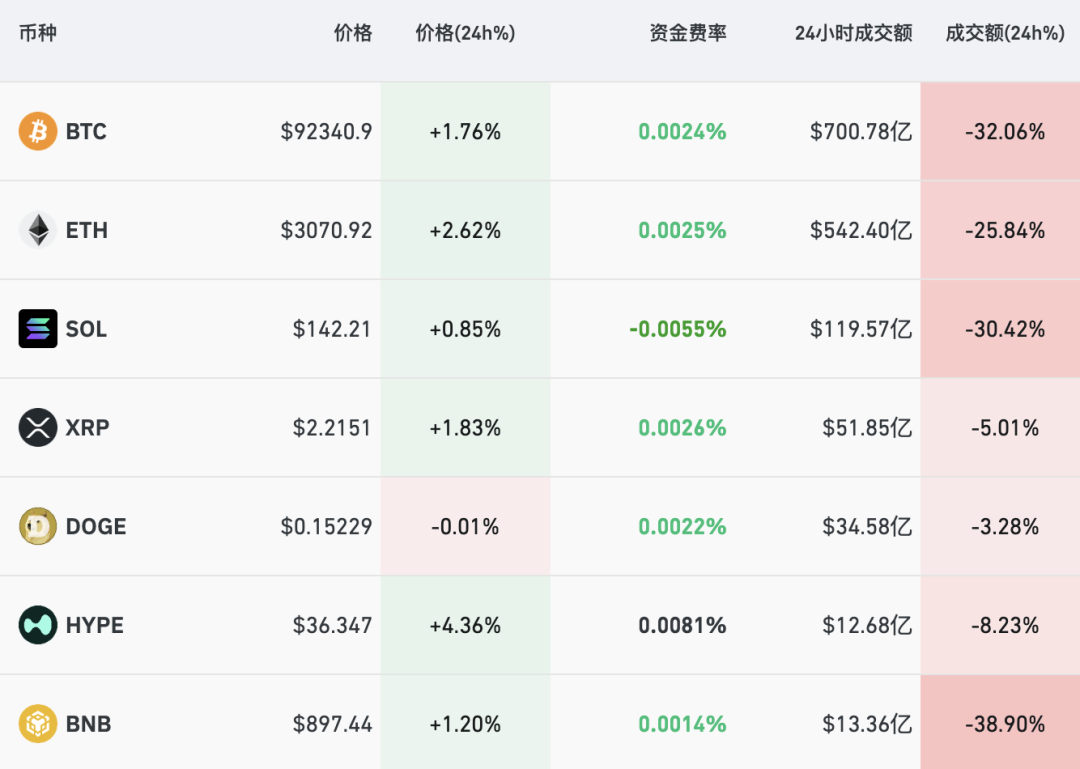
Task: Open the BTC coin name link
Action: (86, 132)
